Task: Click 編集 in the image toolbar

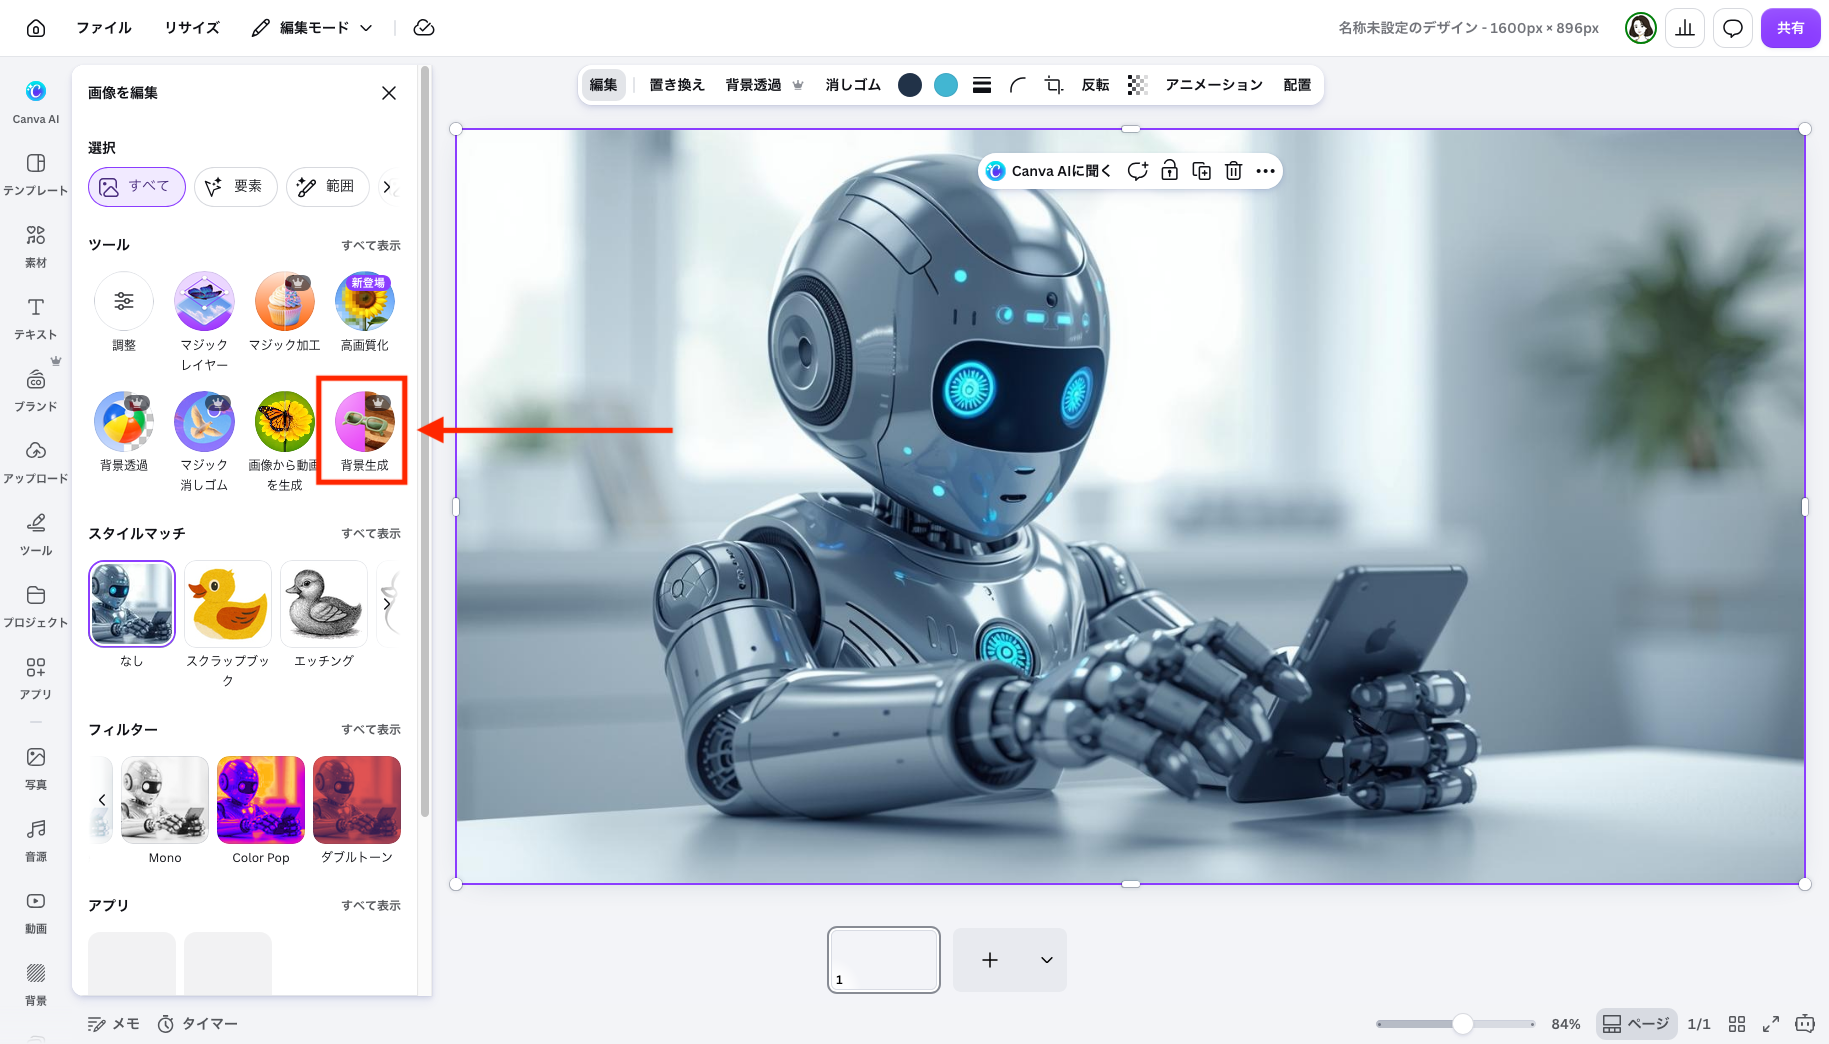Action: pyautogui.click(x=603, y=85)
